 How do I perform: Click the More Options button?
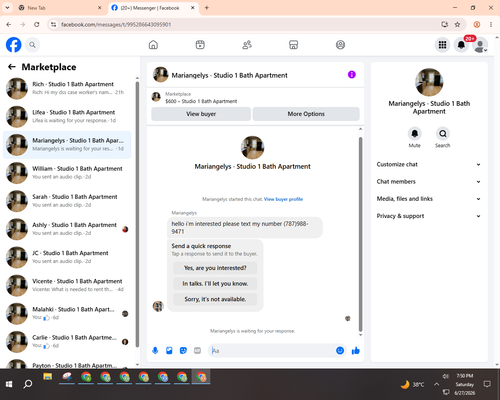(306, 114)
